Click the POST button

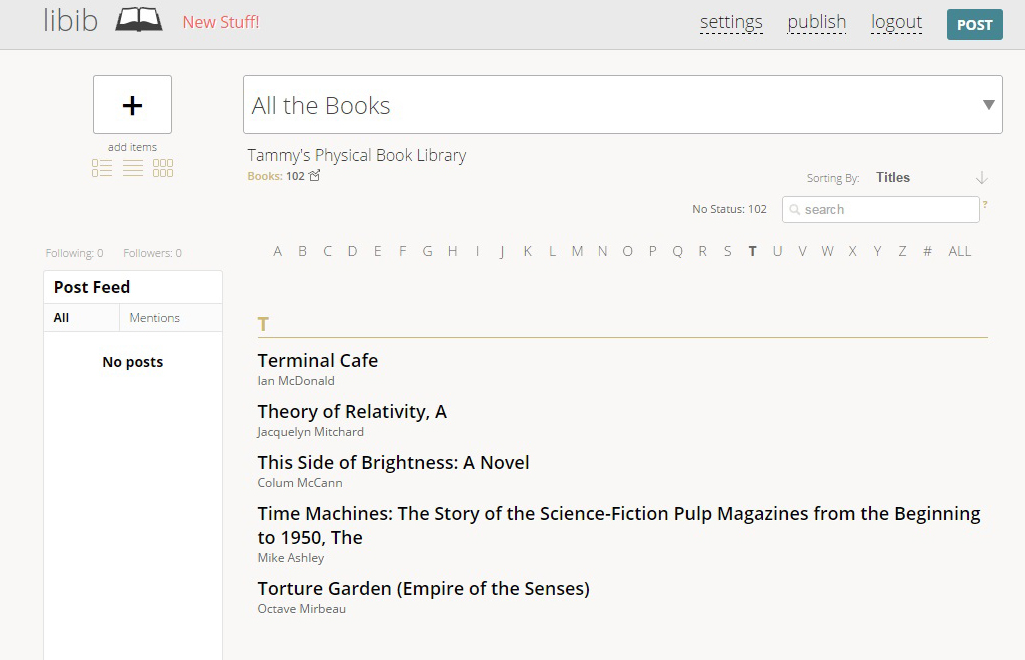pos(974,25)
